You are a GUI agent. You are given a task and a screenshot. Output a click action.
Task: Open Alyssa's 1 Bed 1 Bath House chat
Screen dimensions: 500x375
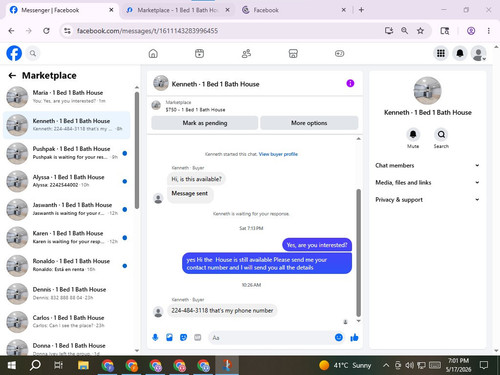pos(67,181)
